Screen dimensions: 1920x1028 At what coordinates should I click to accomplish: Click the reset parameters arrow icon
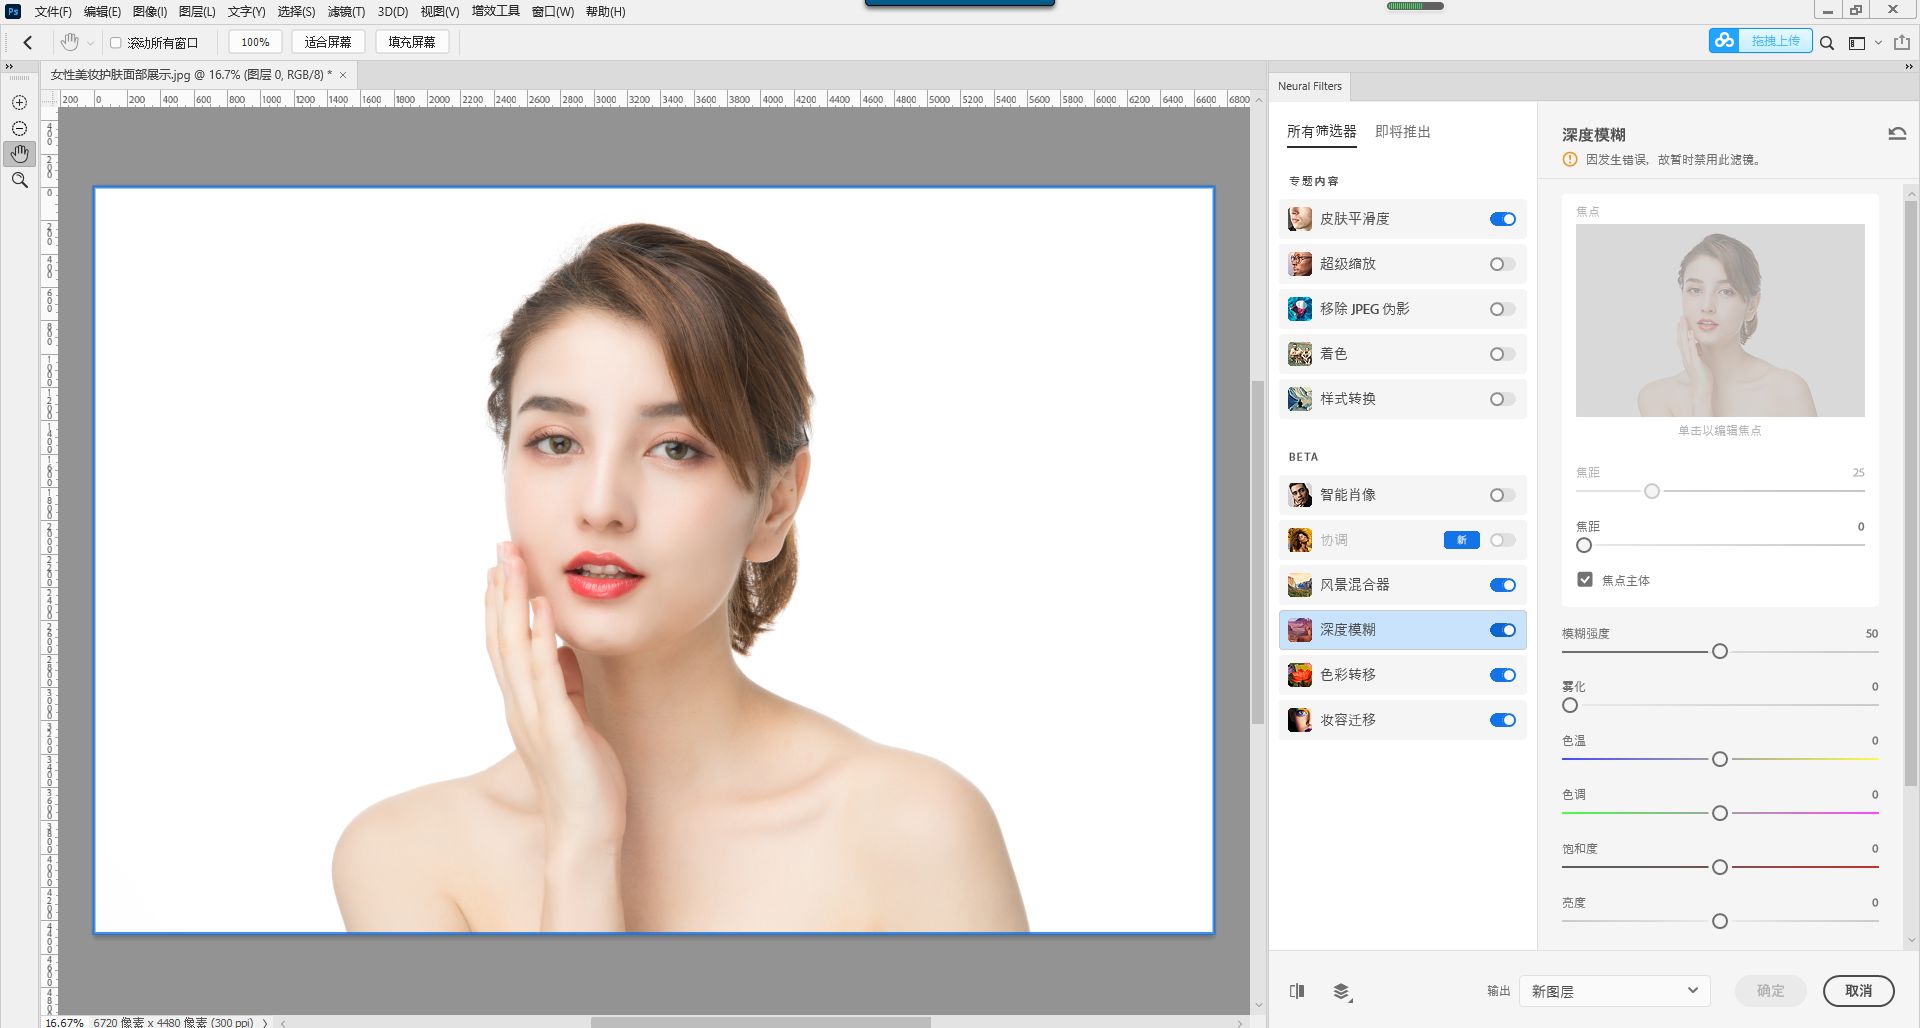[1896, 134]
